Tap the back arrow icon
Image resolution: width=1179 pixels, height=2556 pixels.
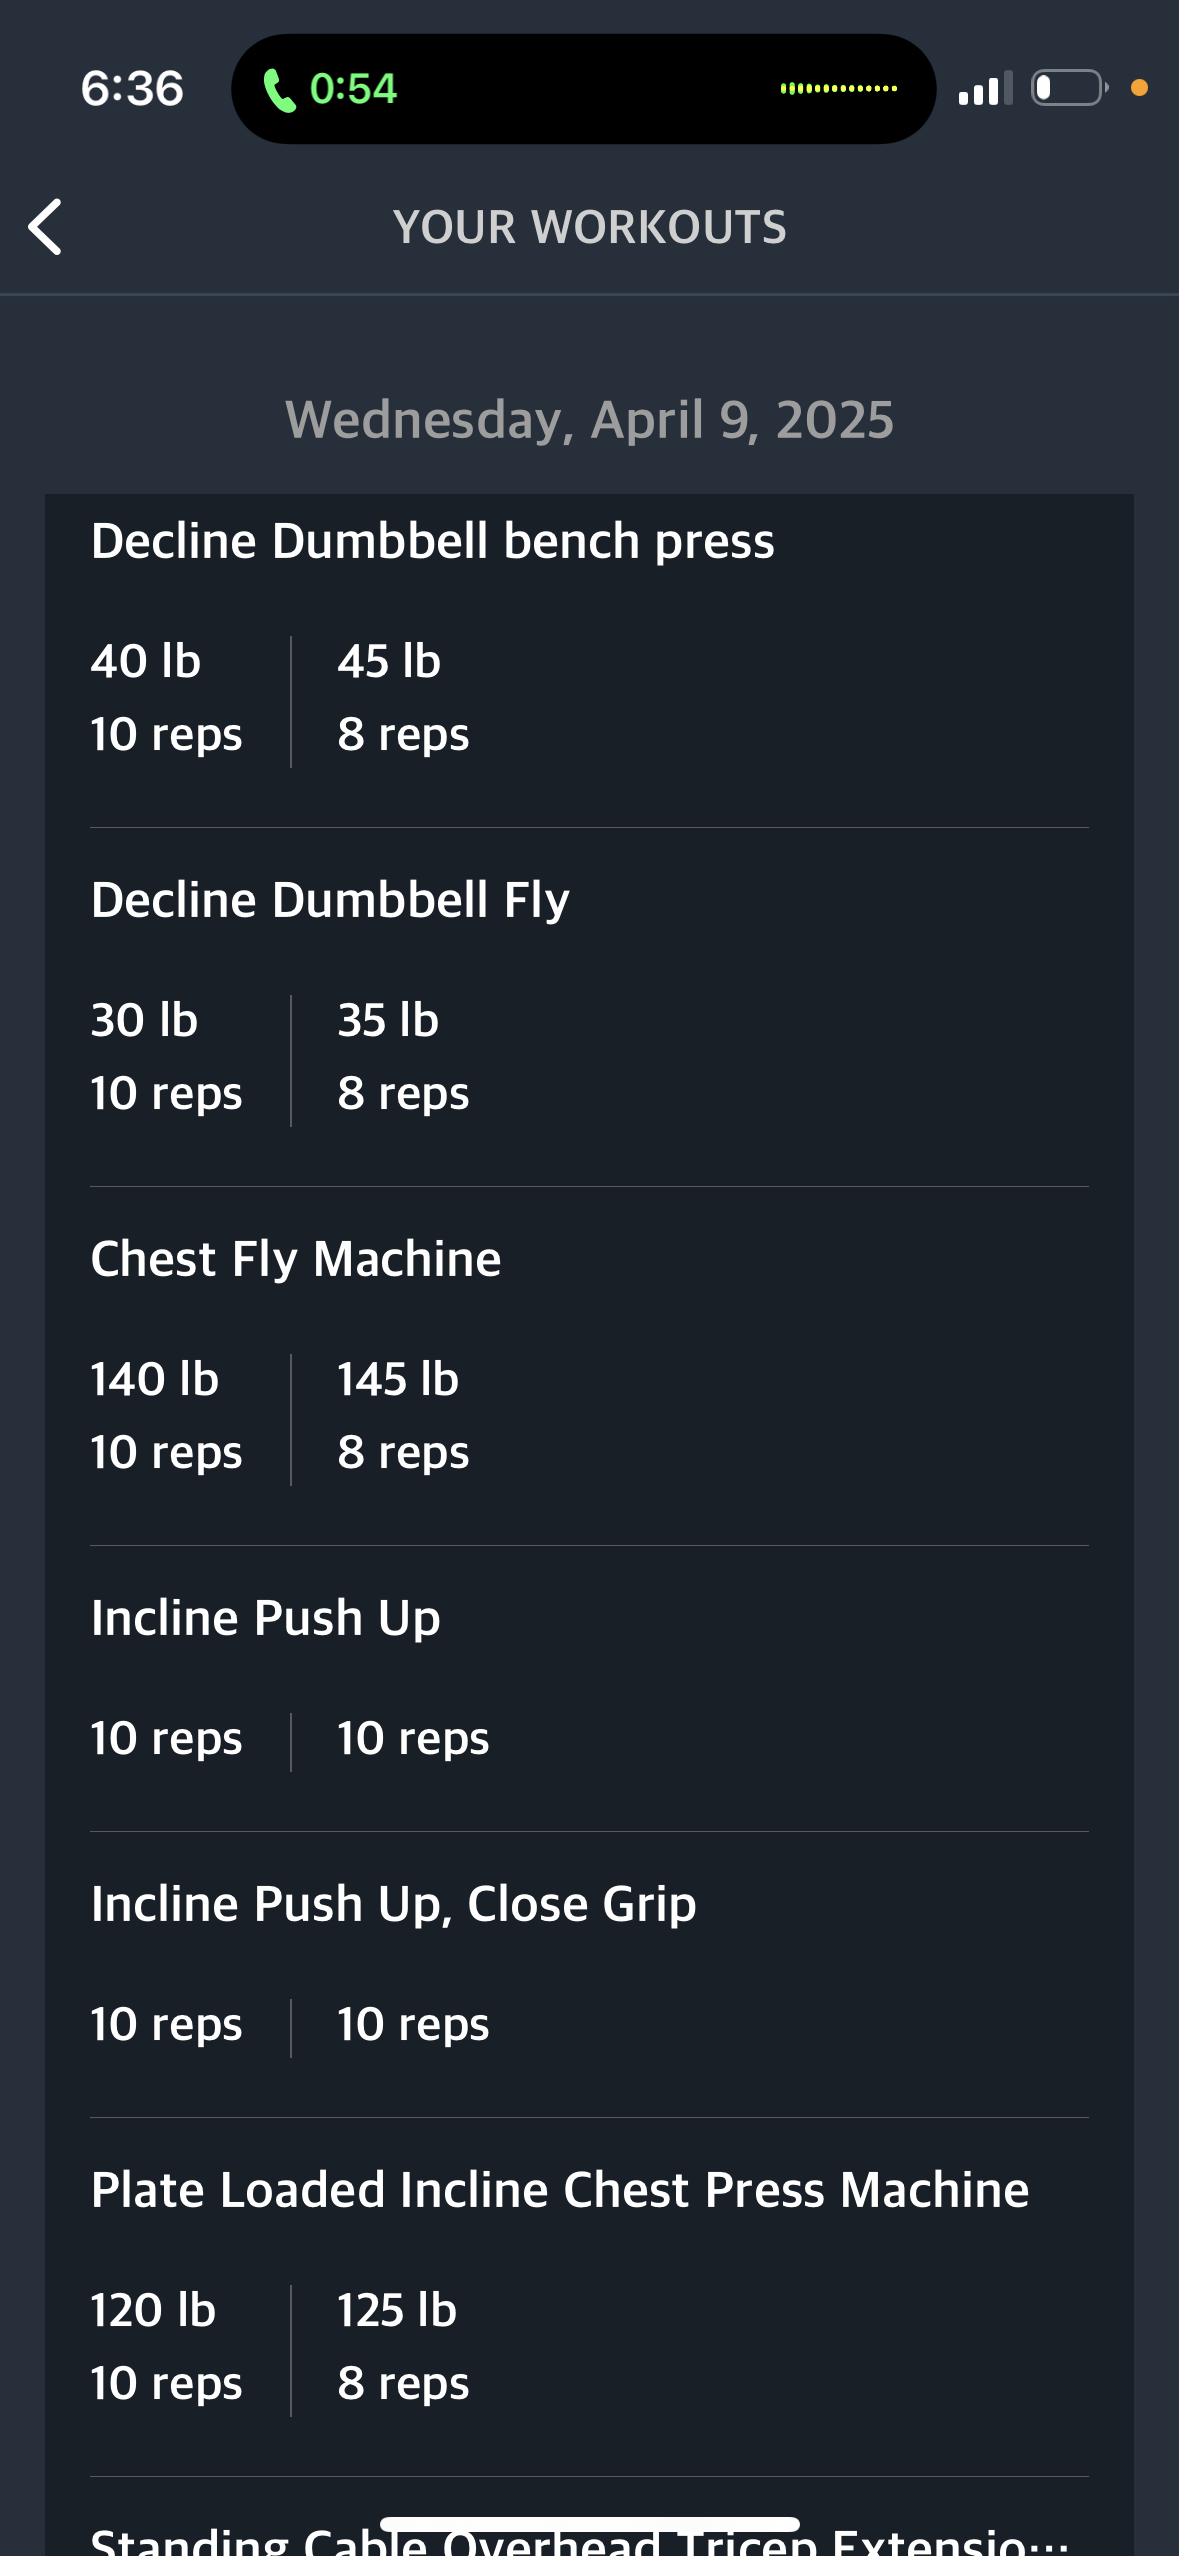[x=46, y=227]
